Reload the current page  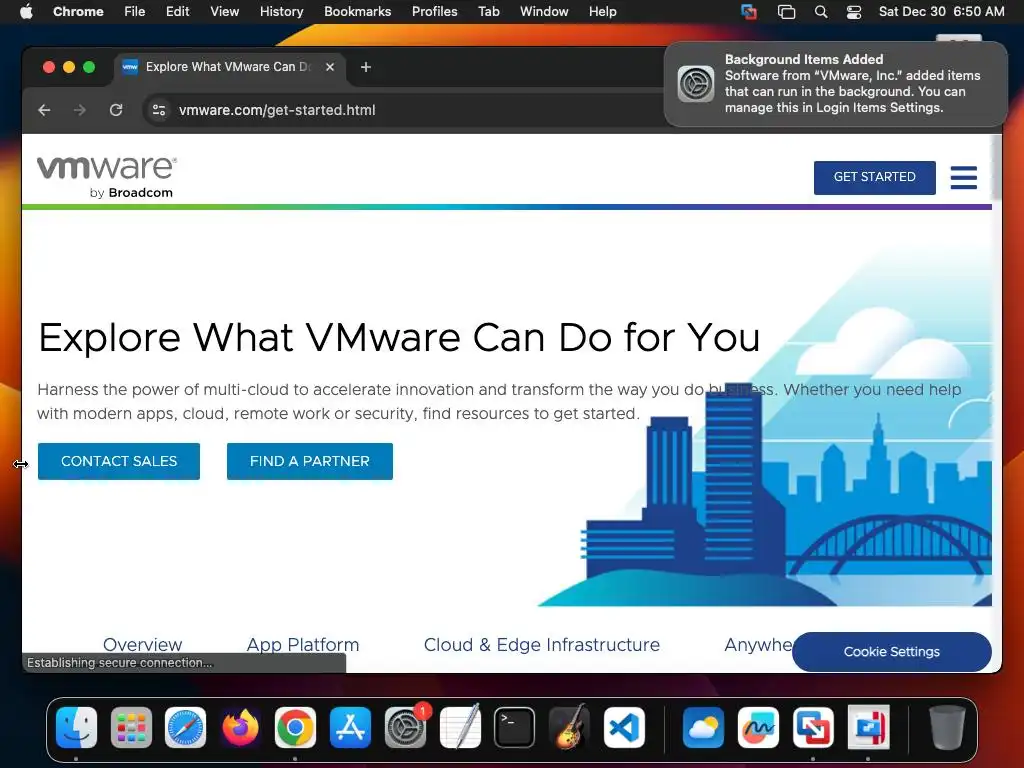[116, 110]
